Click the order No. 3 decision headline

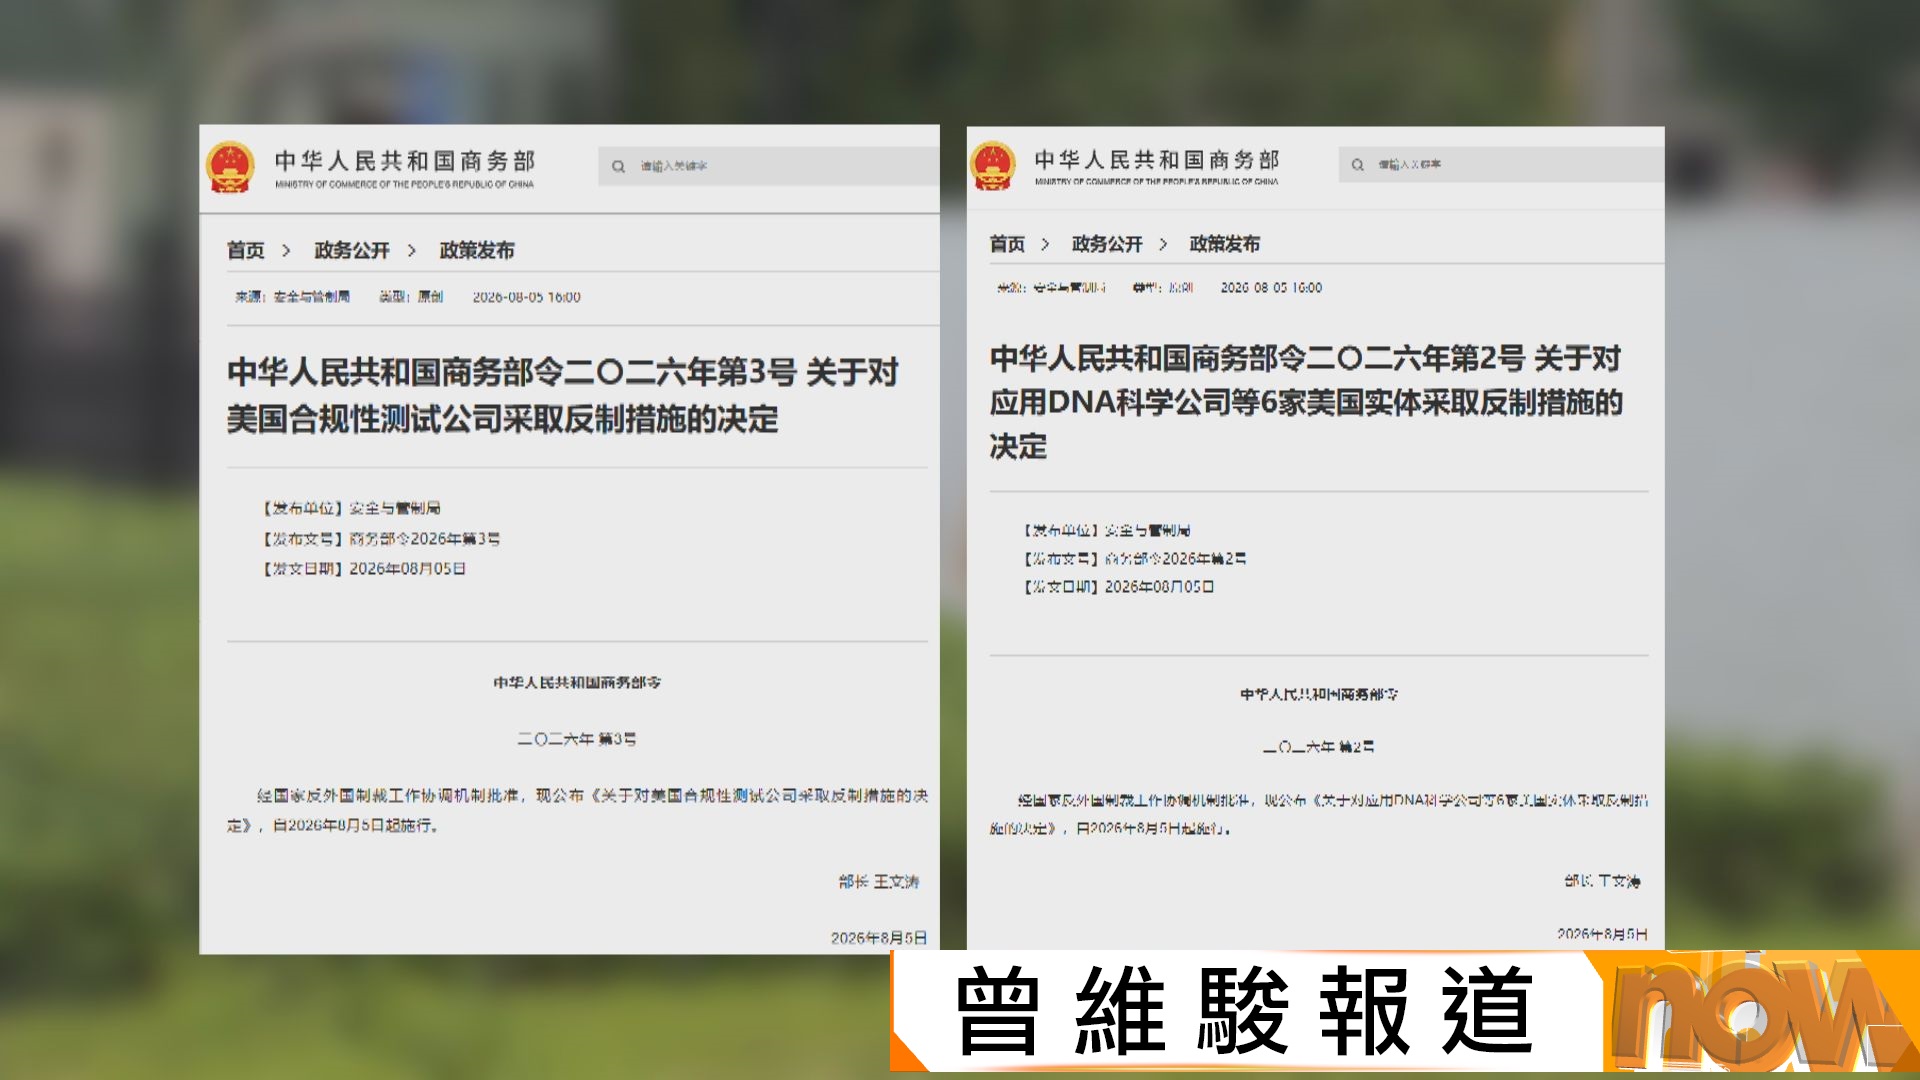[x=562, y=395]
